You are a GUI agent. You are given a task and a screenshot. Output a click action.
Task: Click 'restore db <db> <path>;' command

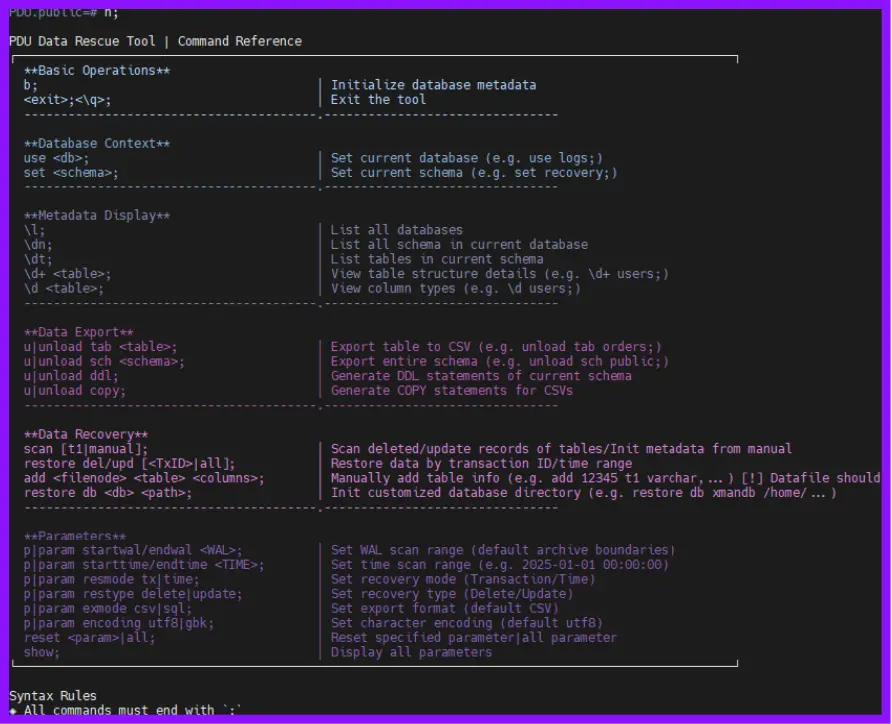[x=108, y=493]
